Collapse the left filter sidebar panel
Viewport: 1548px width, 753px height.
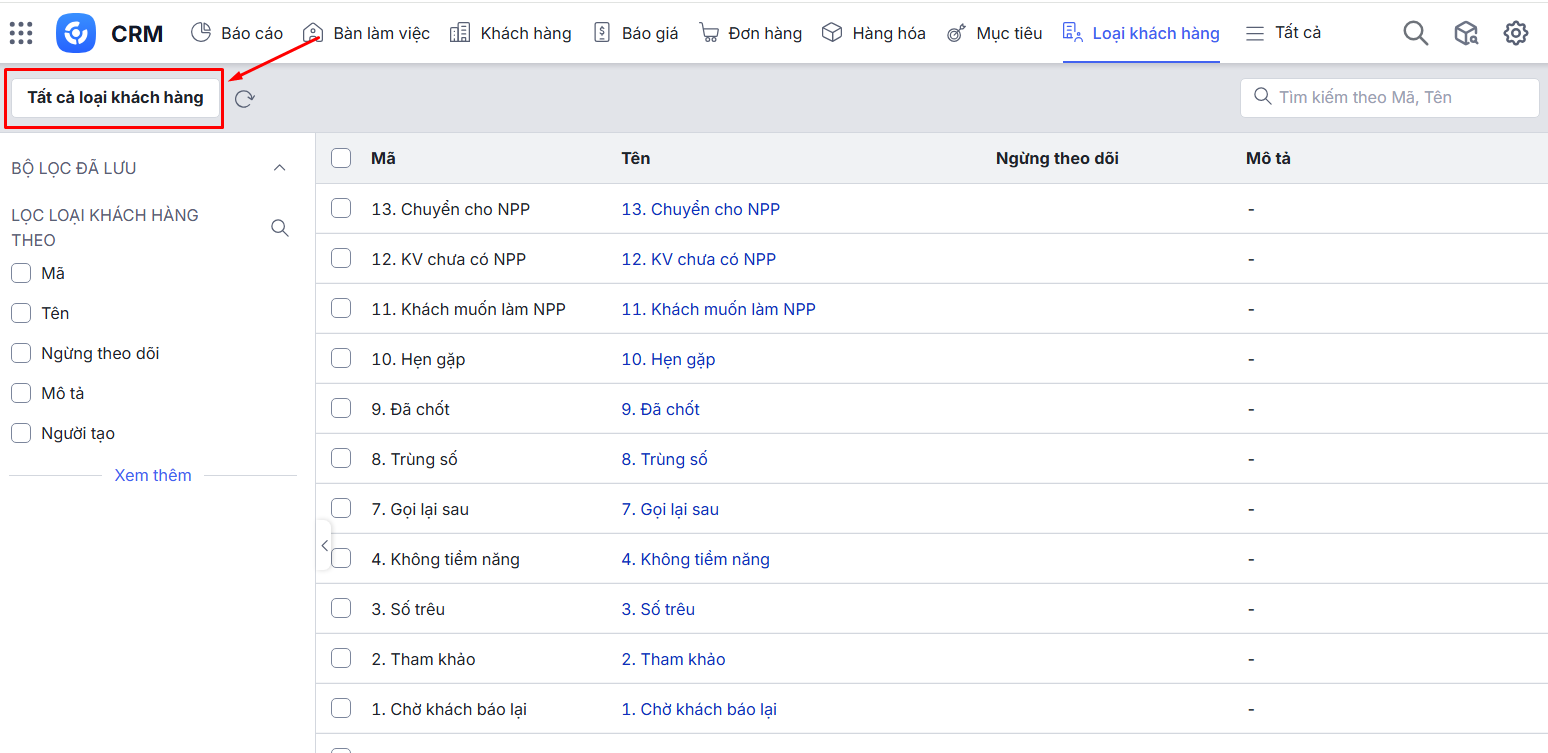coord(324,545)
